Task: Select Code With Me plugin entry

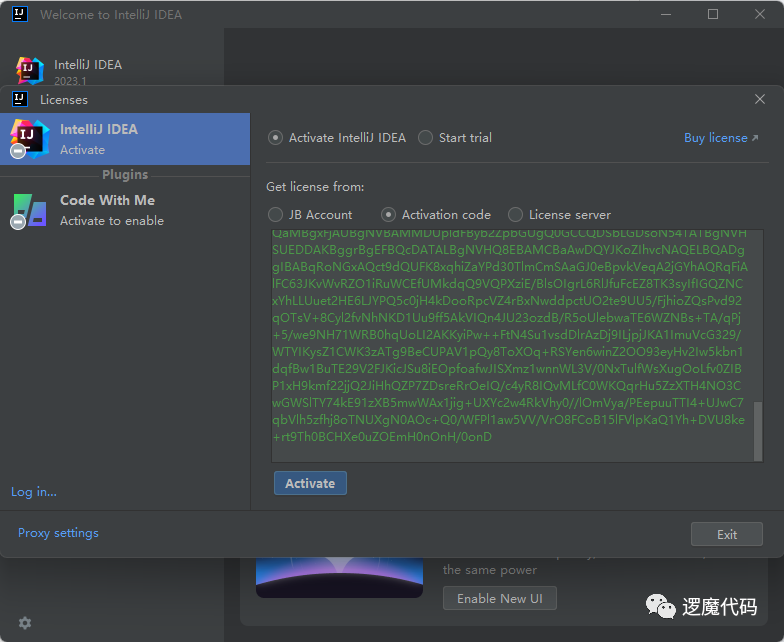Action: coord(125,210)
